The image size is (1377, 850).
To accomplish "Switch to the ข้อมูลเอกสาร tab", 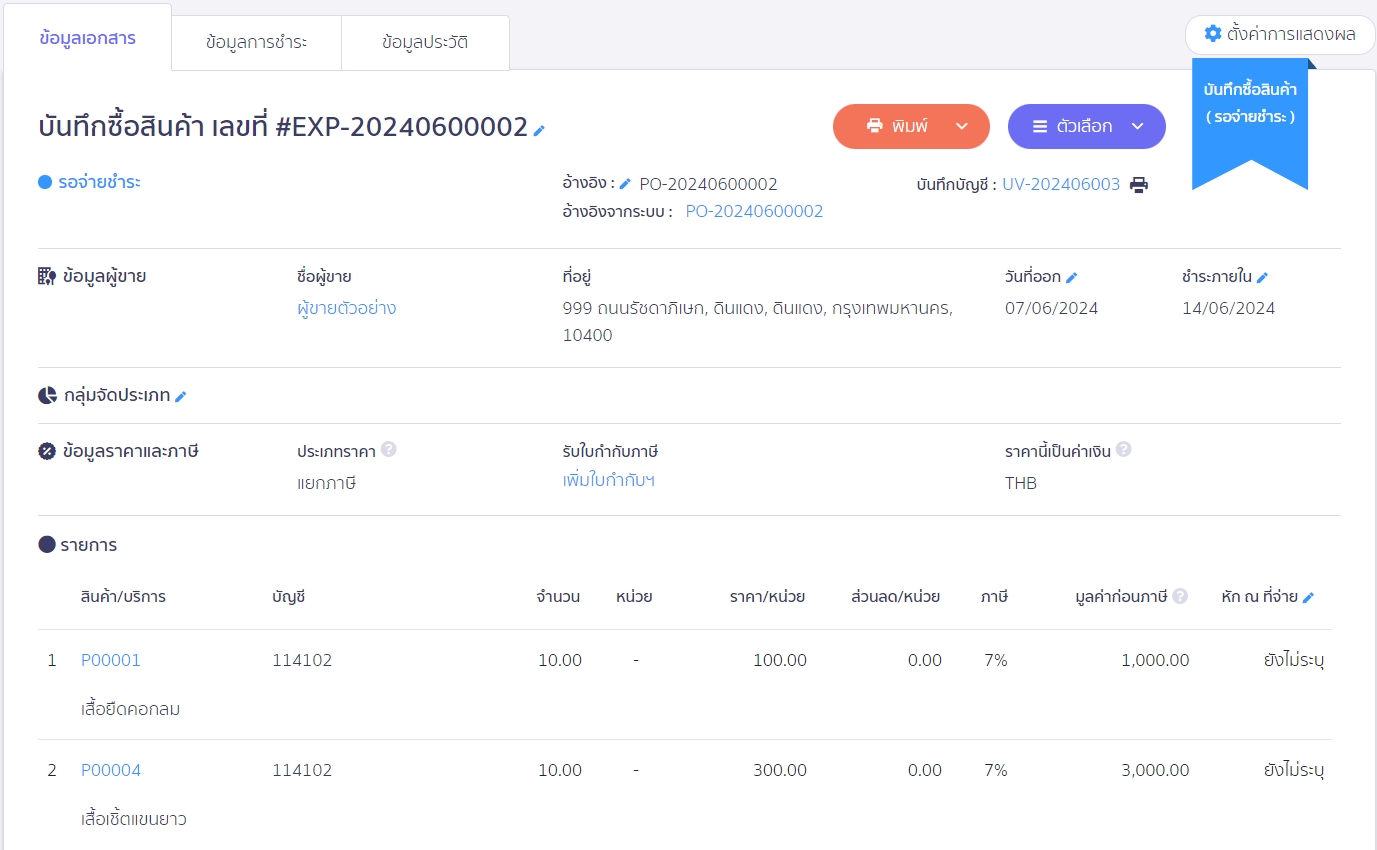I will (87, 38).
